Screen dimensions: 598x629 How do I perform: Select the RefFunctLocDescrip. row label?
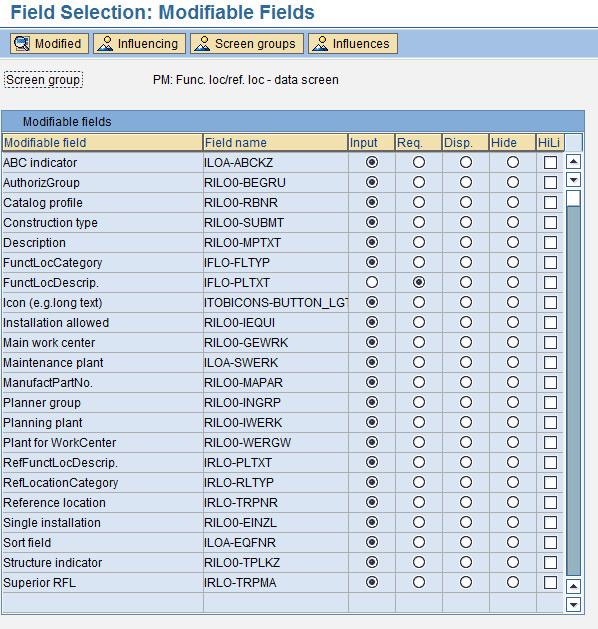coord(60,463)
